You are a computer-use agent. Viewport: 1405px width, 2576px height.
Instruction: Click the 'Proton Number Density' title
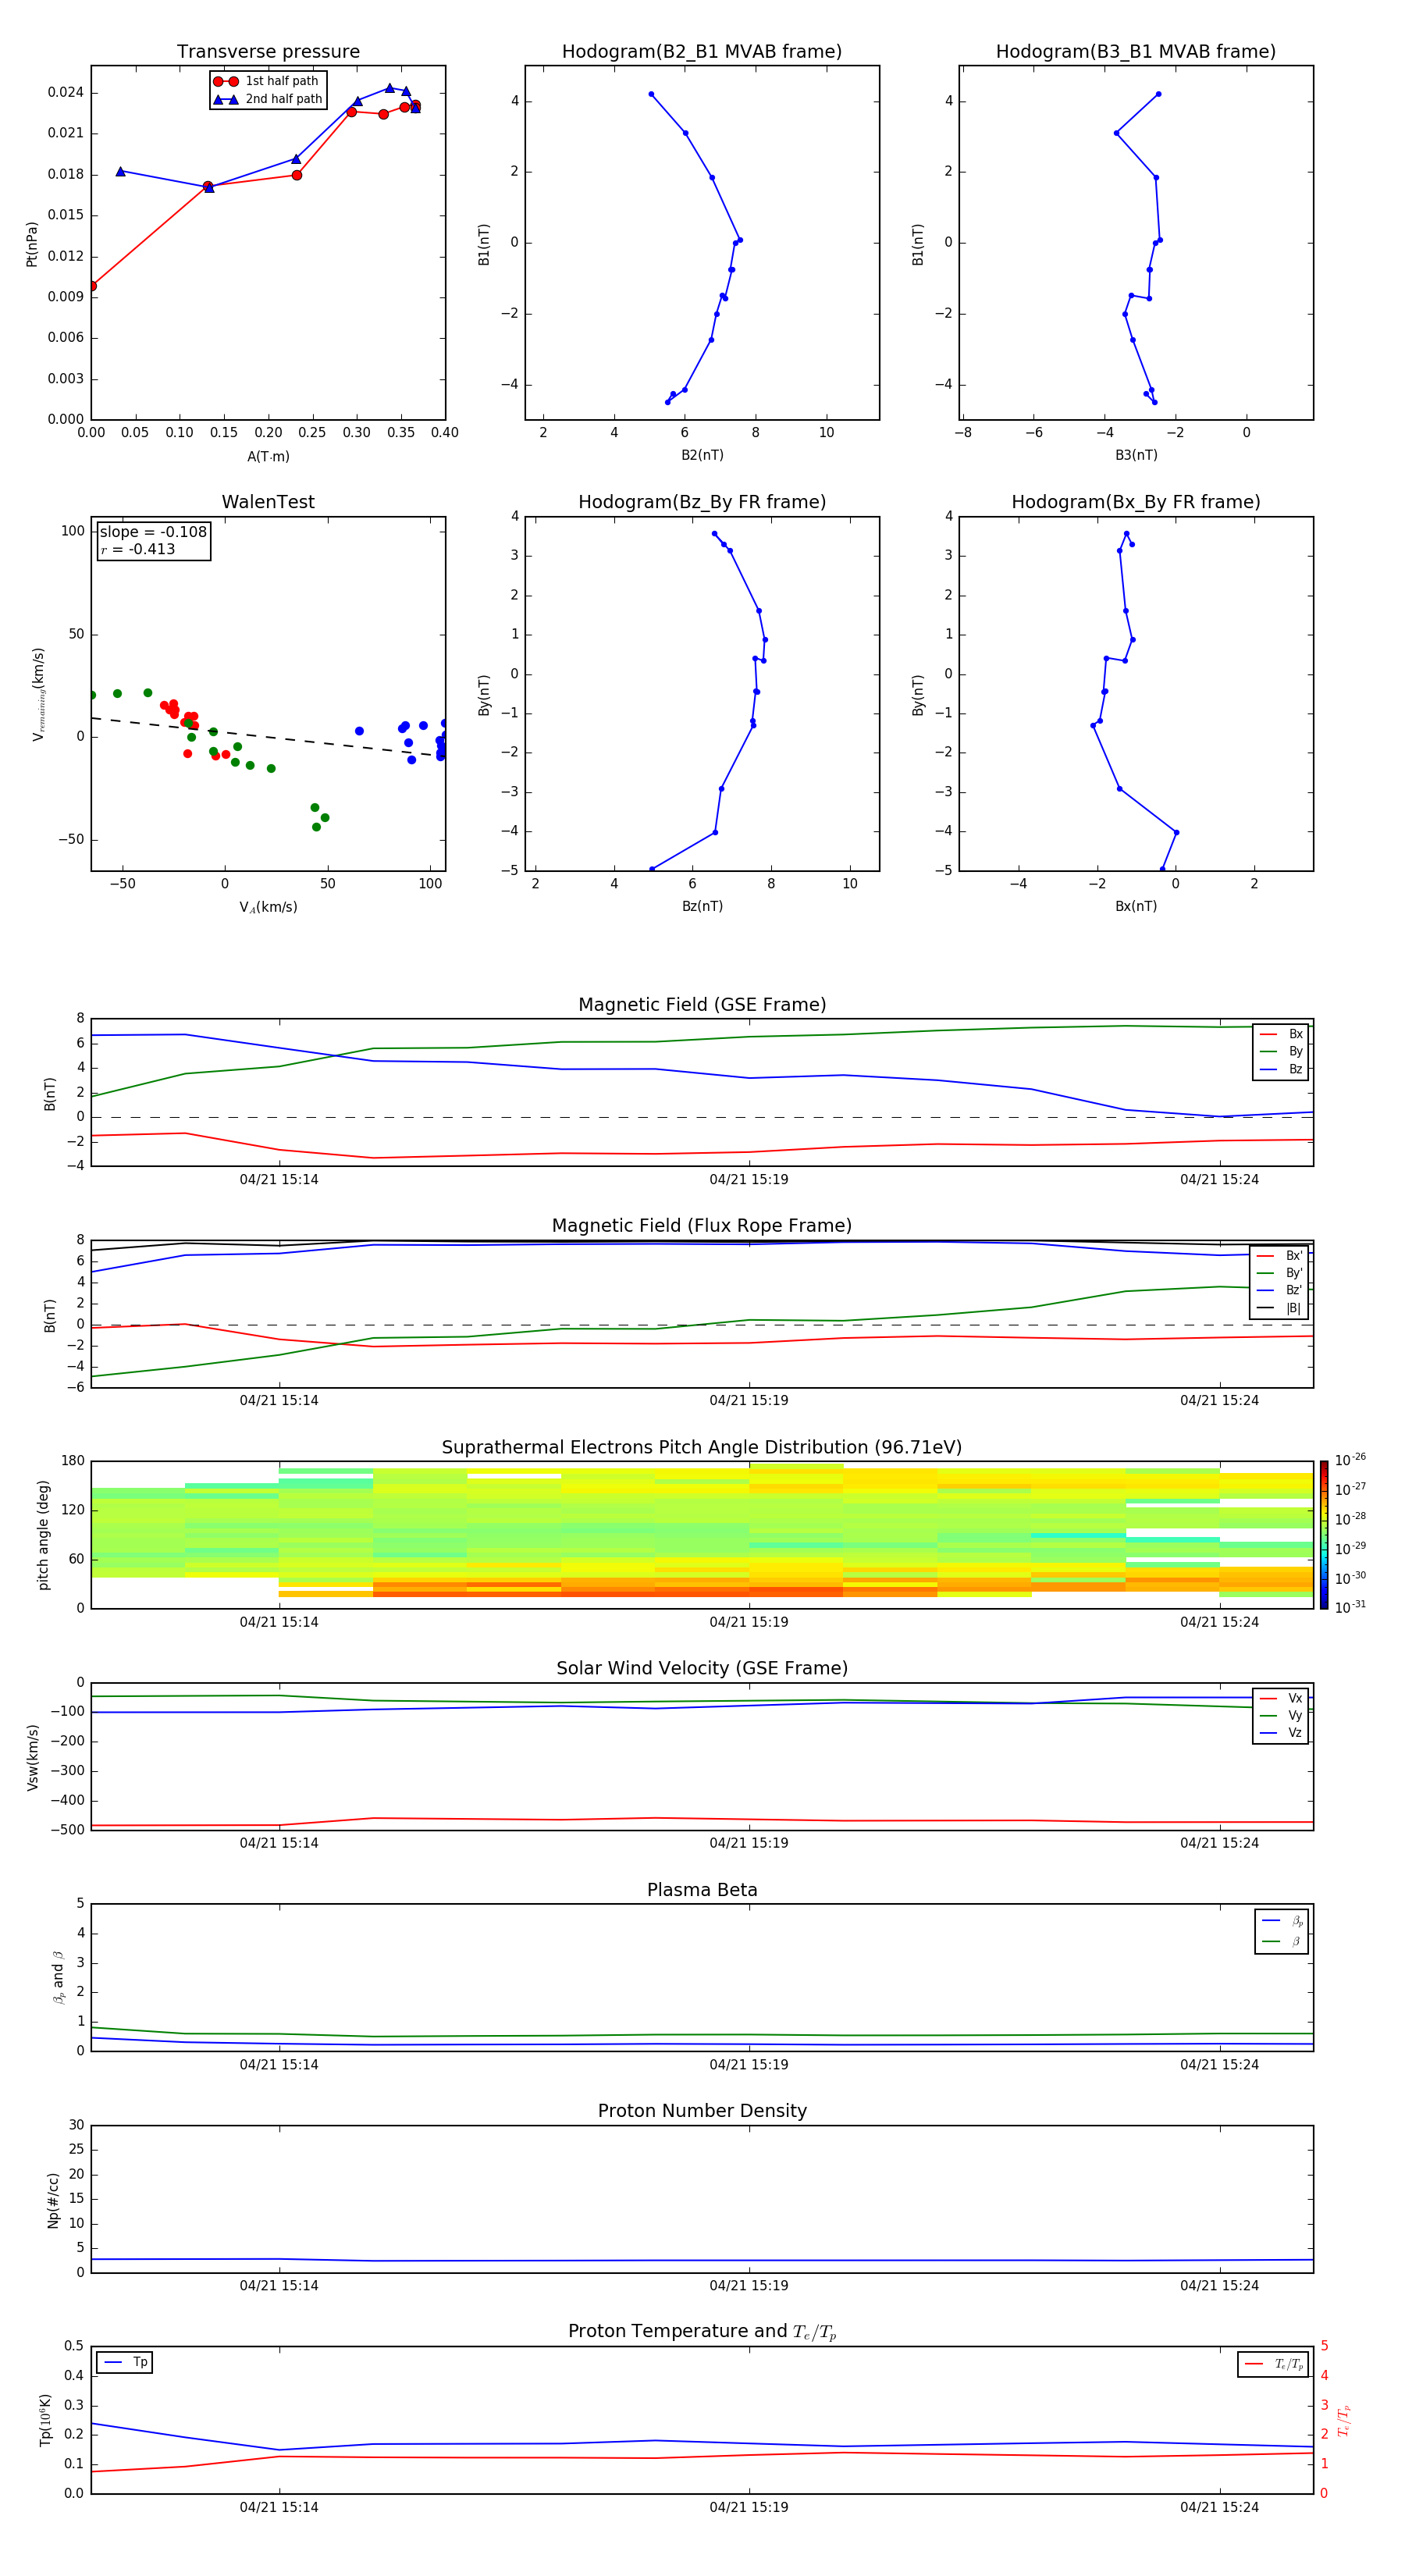(702, 2111)
